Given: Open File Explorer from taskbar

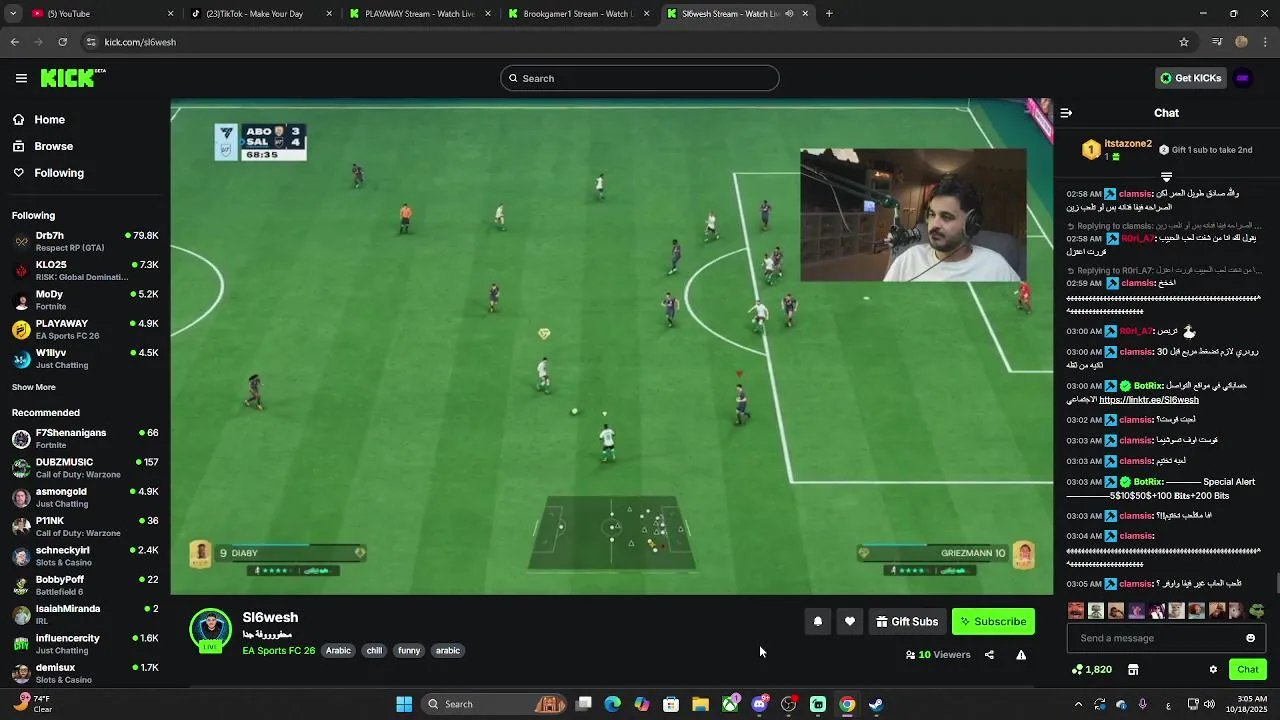Looking at the screenshot, I should (700, 704).
